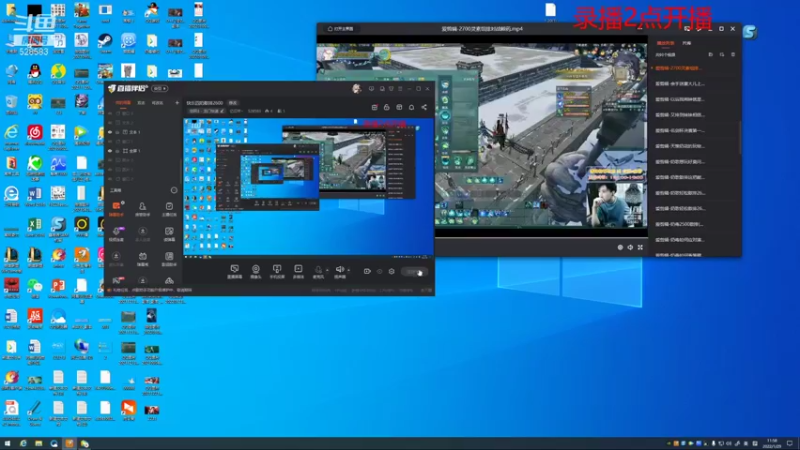The height and width of the screenshot is (450, 800).
Task: Open the calendar-style icon with red dot
Action: 374,107
